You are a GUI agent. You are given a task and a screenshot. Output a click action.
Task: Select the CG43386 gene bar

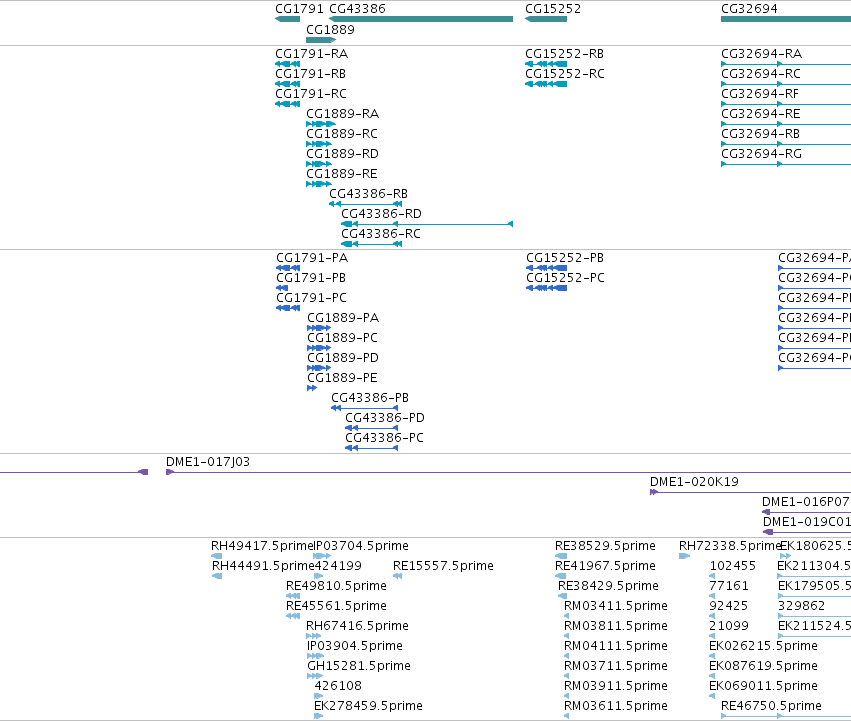(x=421, y=19)
